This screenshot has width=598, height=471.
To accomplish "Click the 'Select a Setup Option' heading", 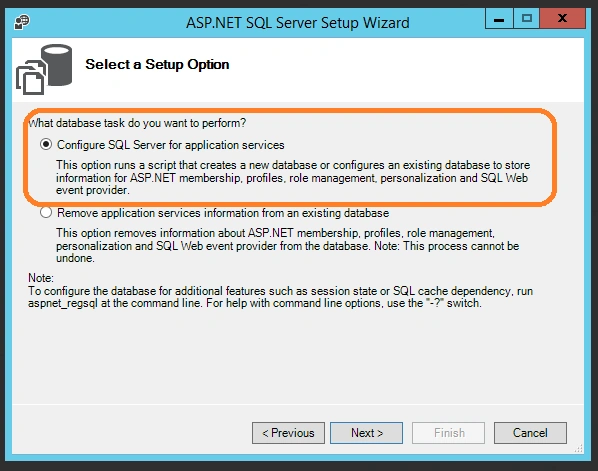I will (157, 64).
